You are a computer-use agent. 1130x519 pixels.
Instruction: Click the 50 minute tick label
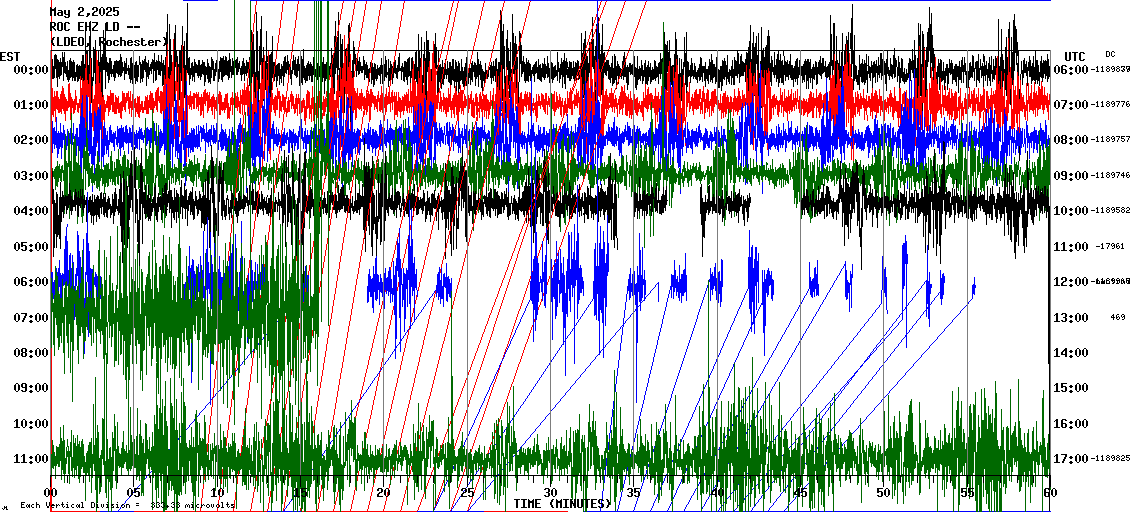click(x=883, y=493)
